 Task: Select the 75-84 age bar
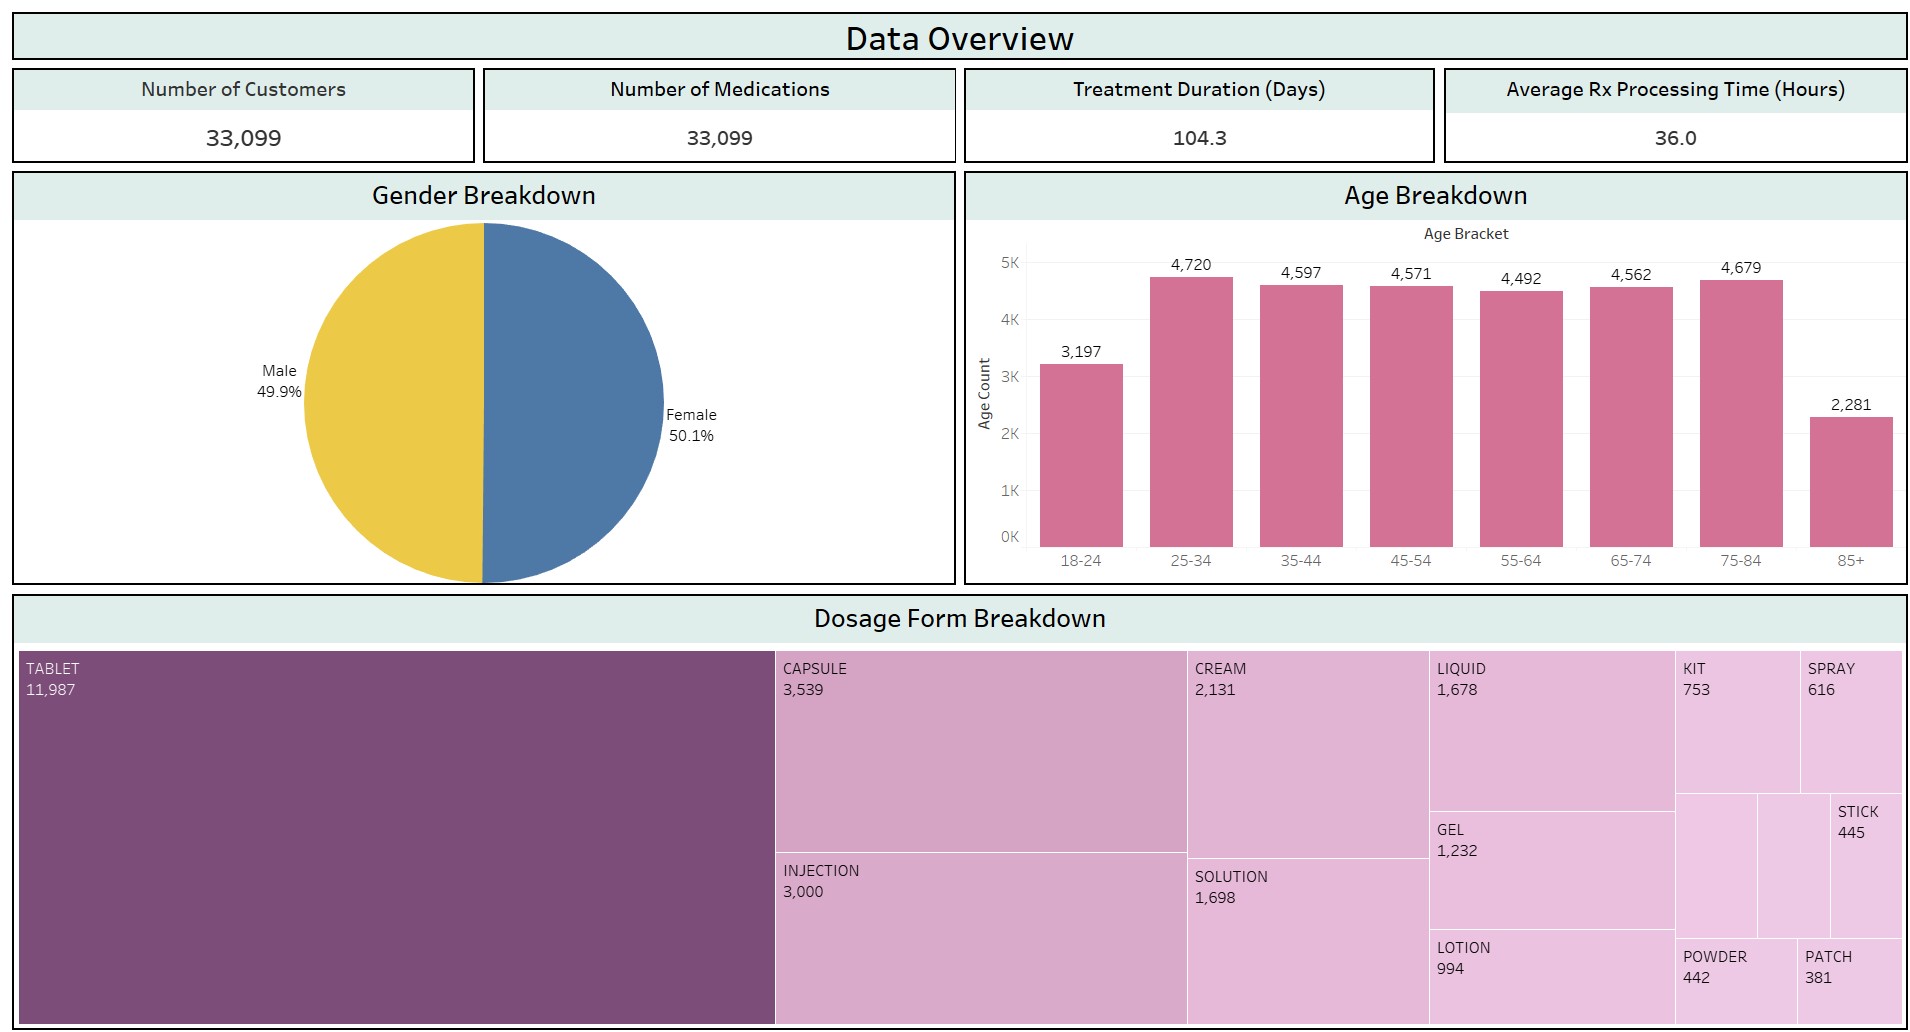pos(1741,413)
